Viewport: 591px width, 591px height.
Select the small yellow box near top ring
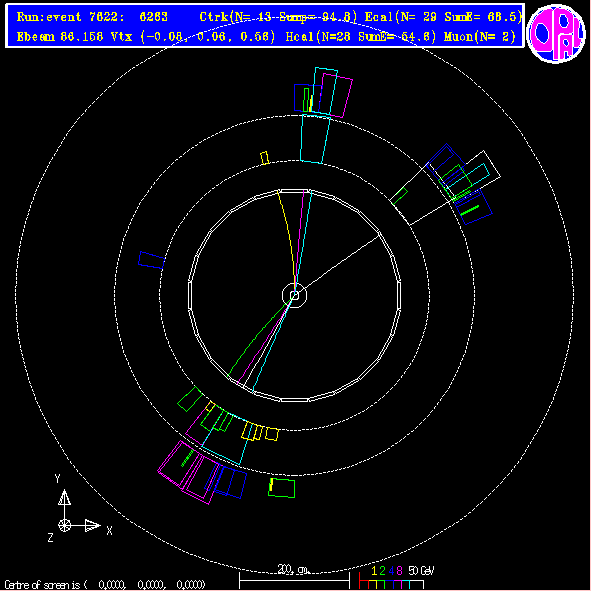click(x=265, y=158)
